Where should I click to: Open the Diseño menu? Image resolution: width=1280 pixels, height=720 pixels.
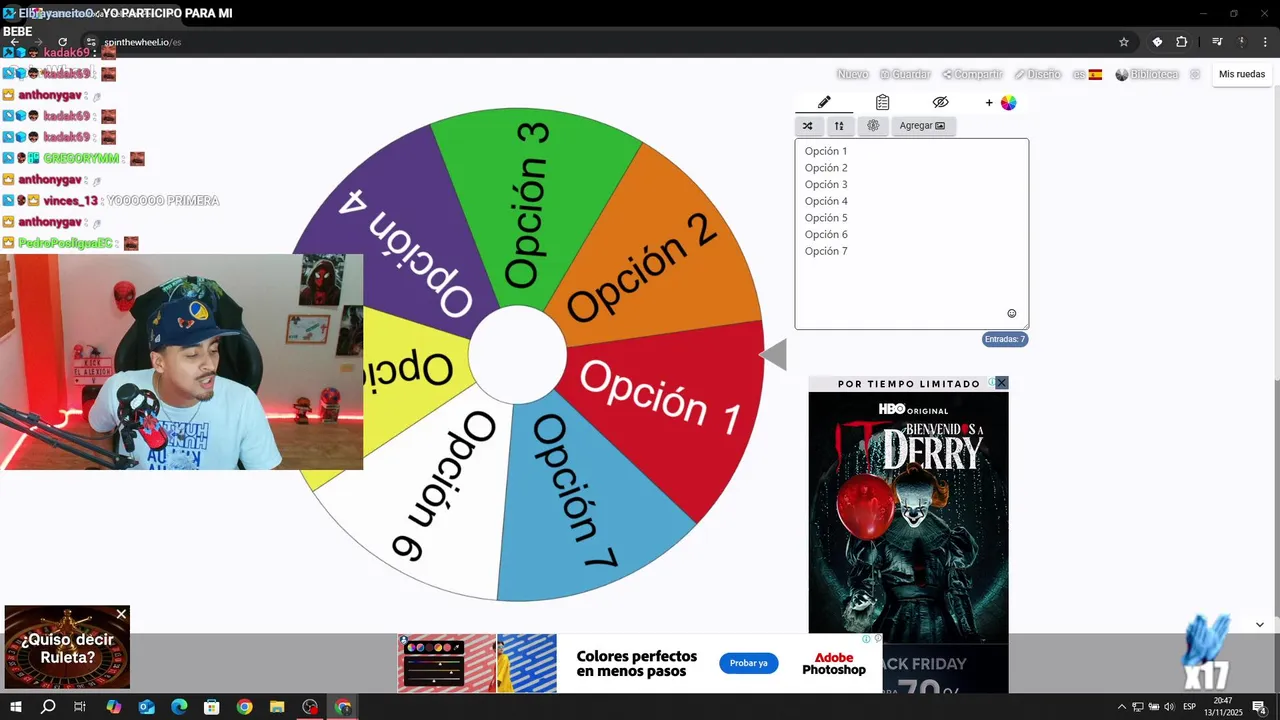tap(1037, 74)
